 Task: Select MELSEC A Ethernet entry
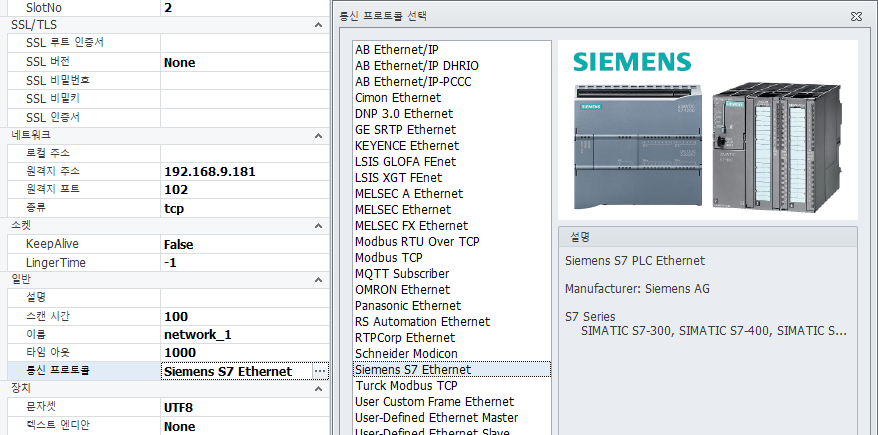(x=451, y=194)
